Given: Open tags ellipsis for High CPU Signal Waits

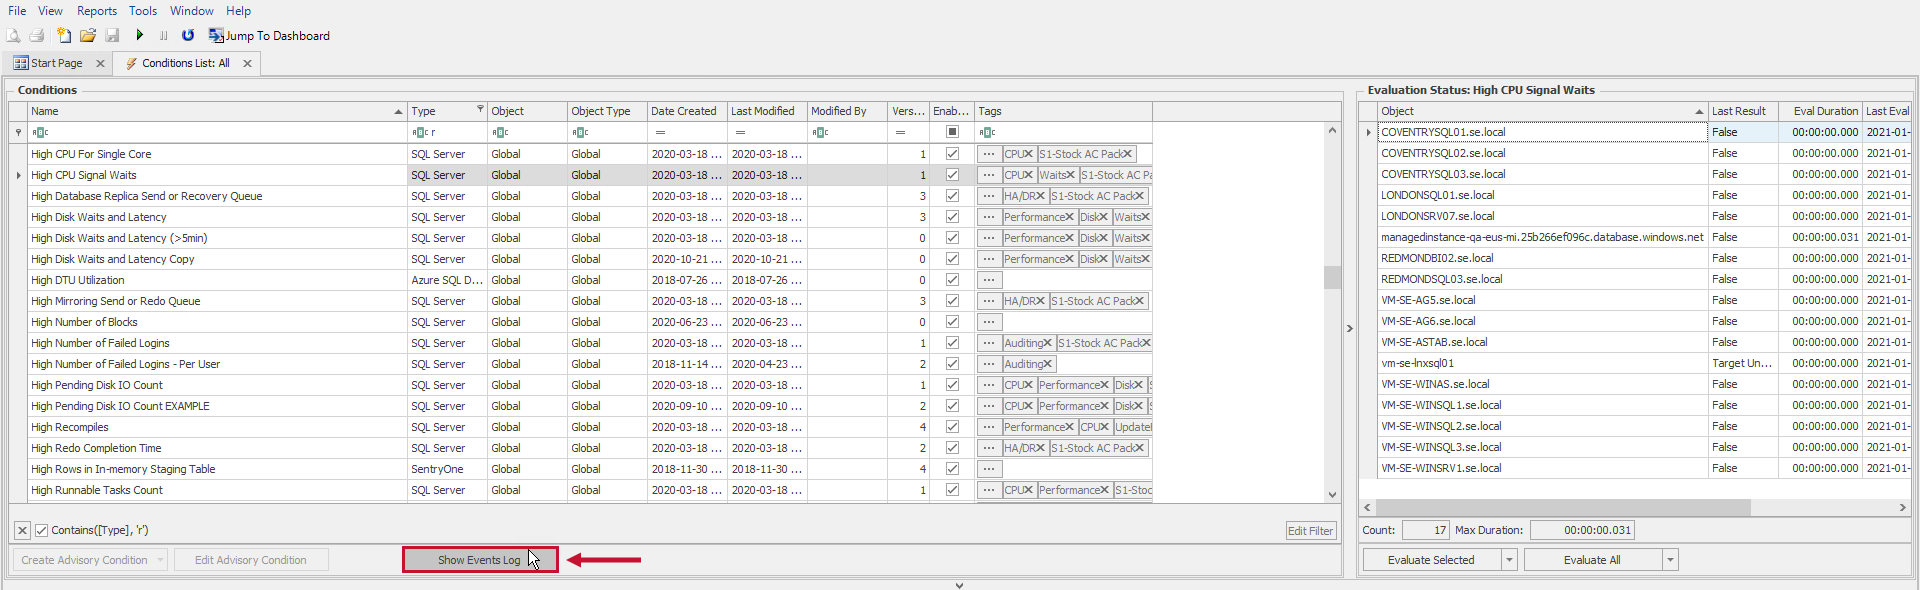Looking at the screenshot, I should 988,175.
